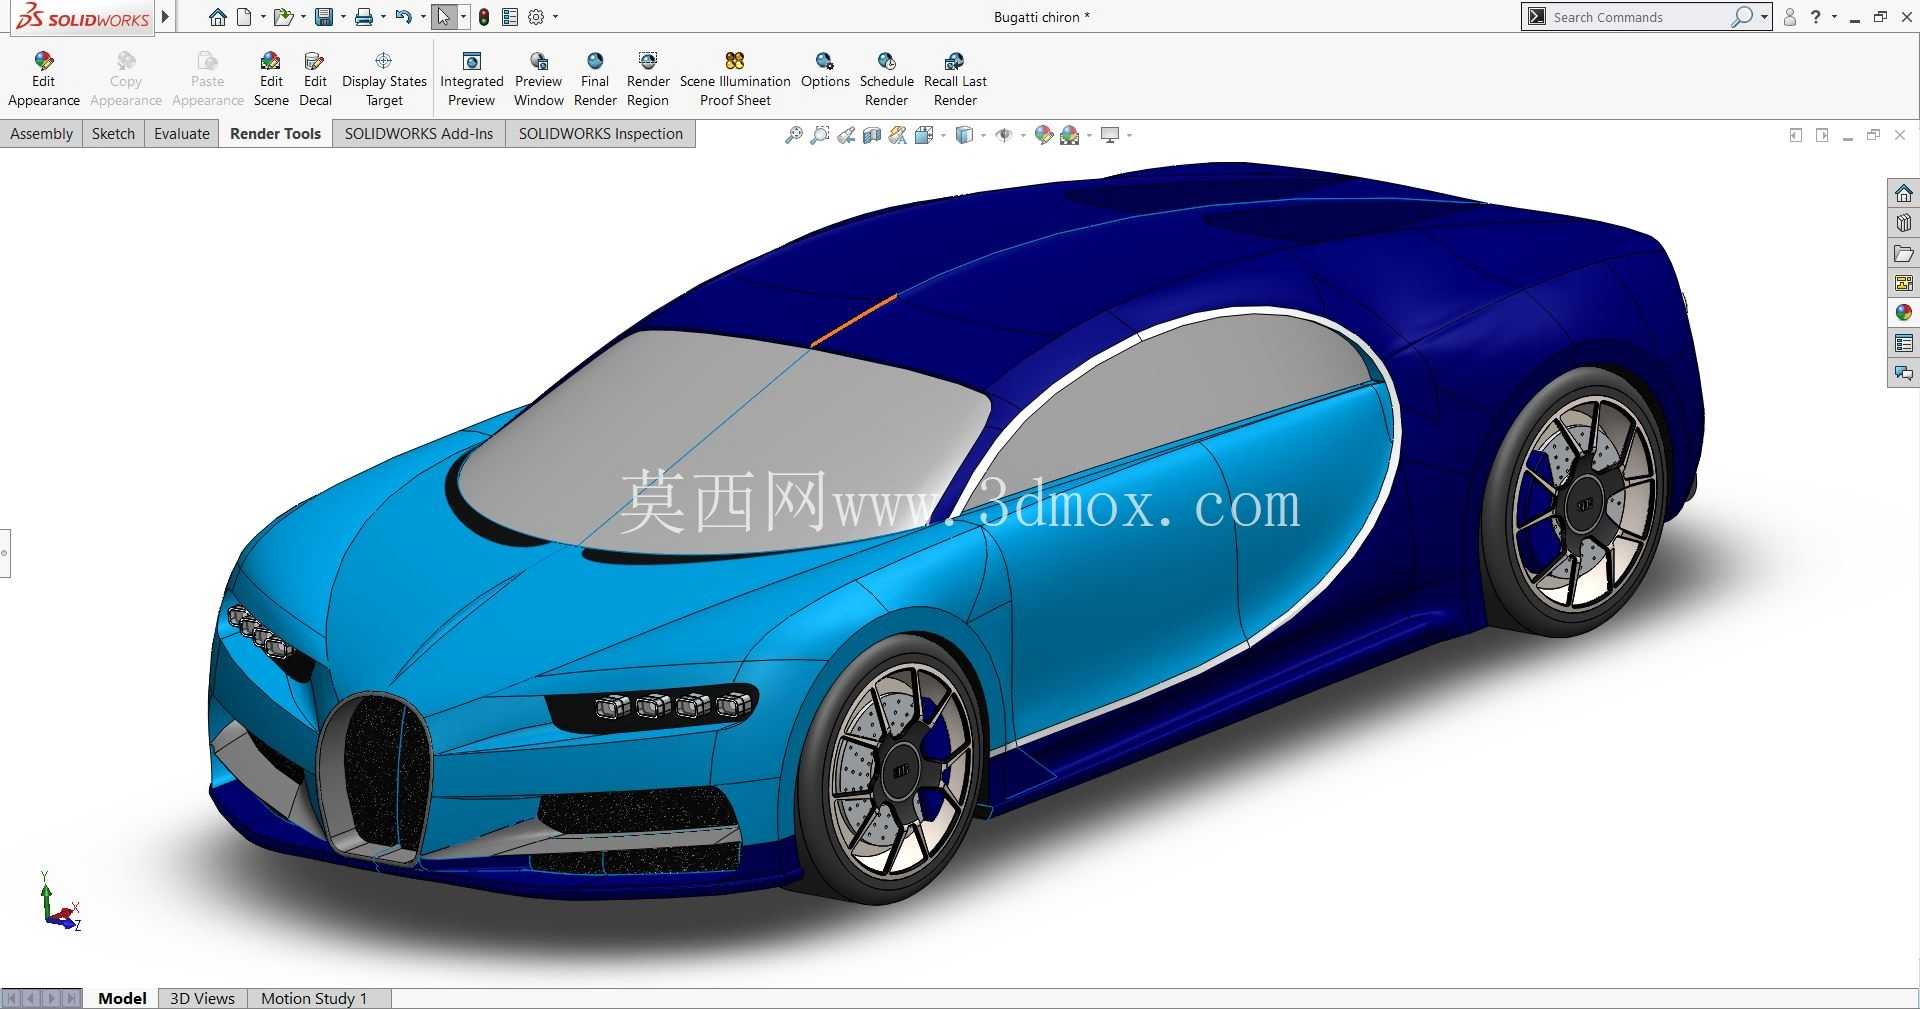1920x1009 pixels.
Task: Click Display States Target
Action: (x=384, y=79)
